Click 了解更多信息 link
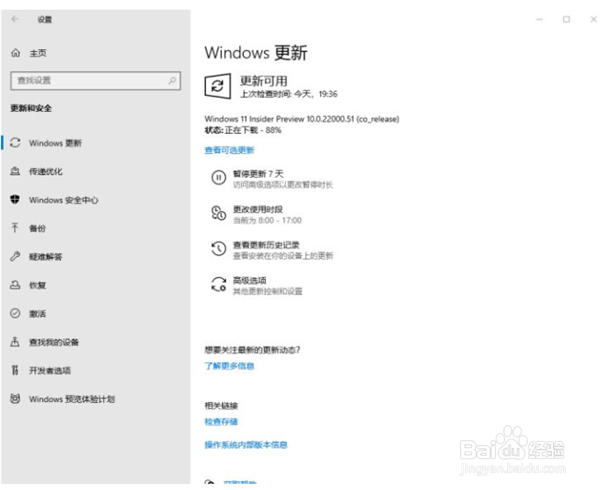 point(229,366)
